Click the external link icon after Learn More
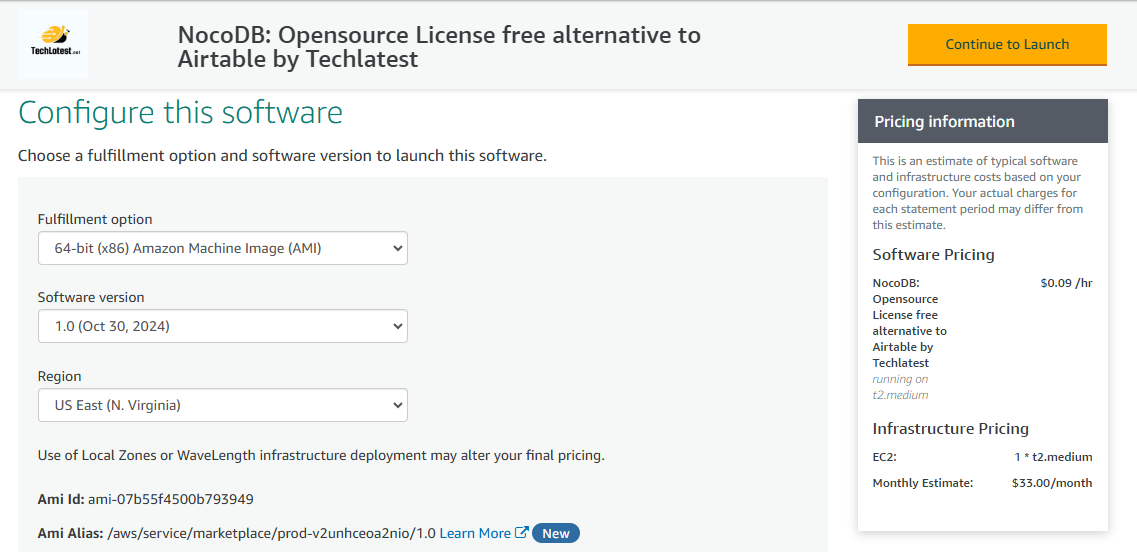 tap(521, 532)
